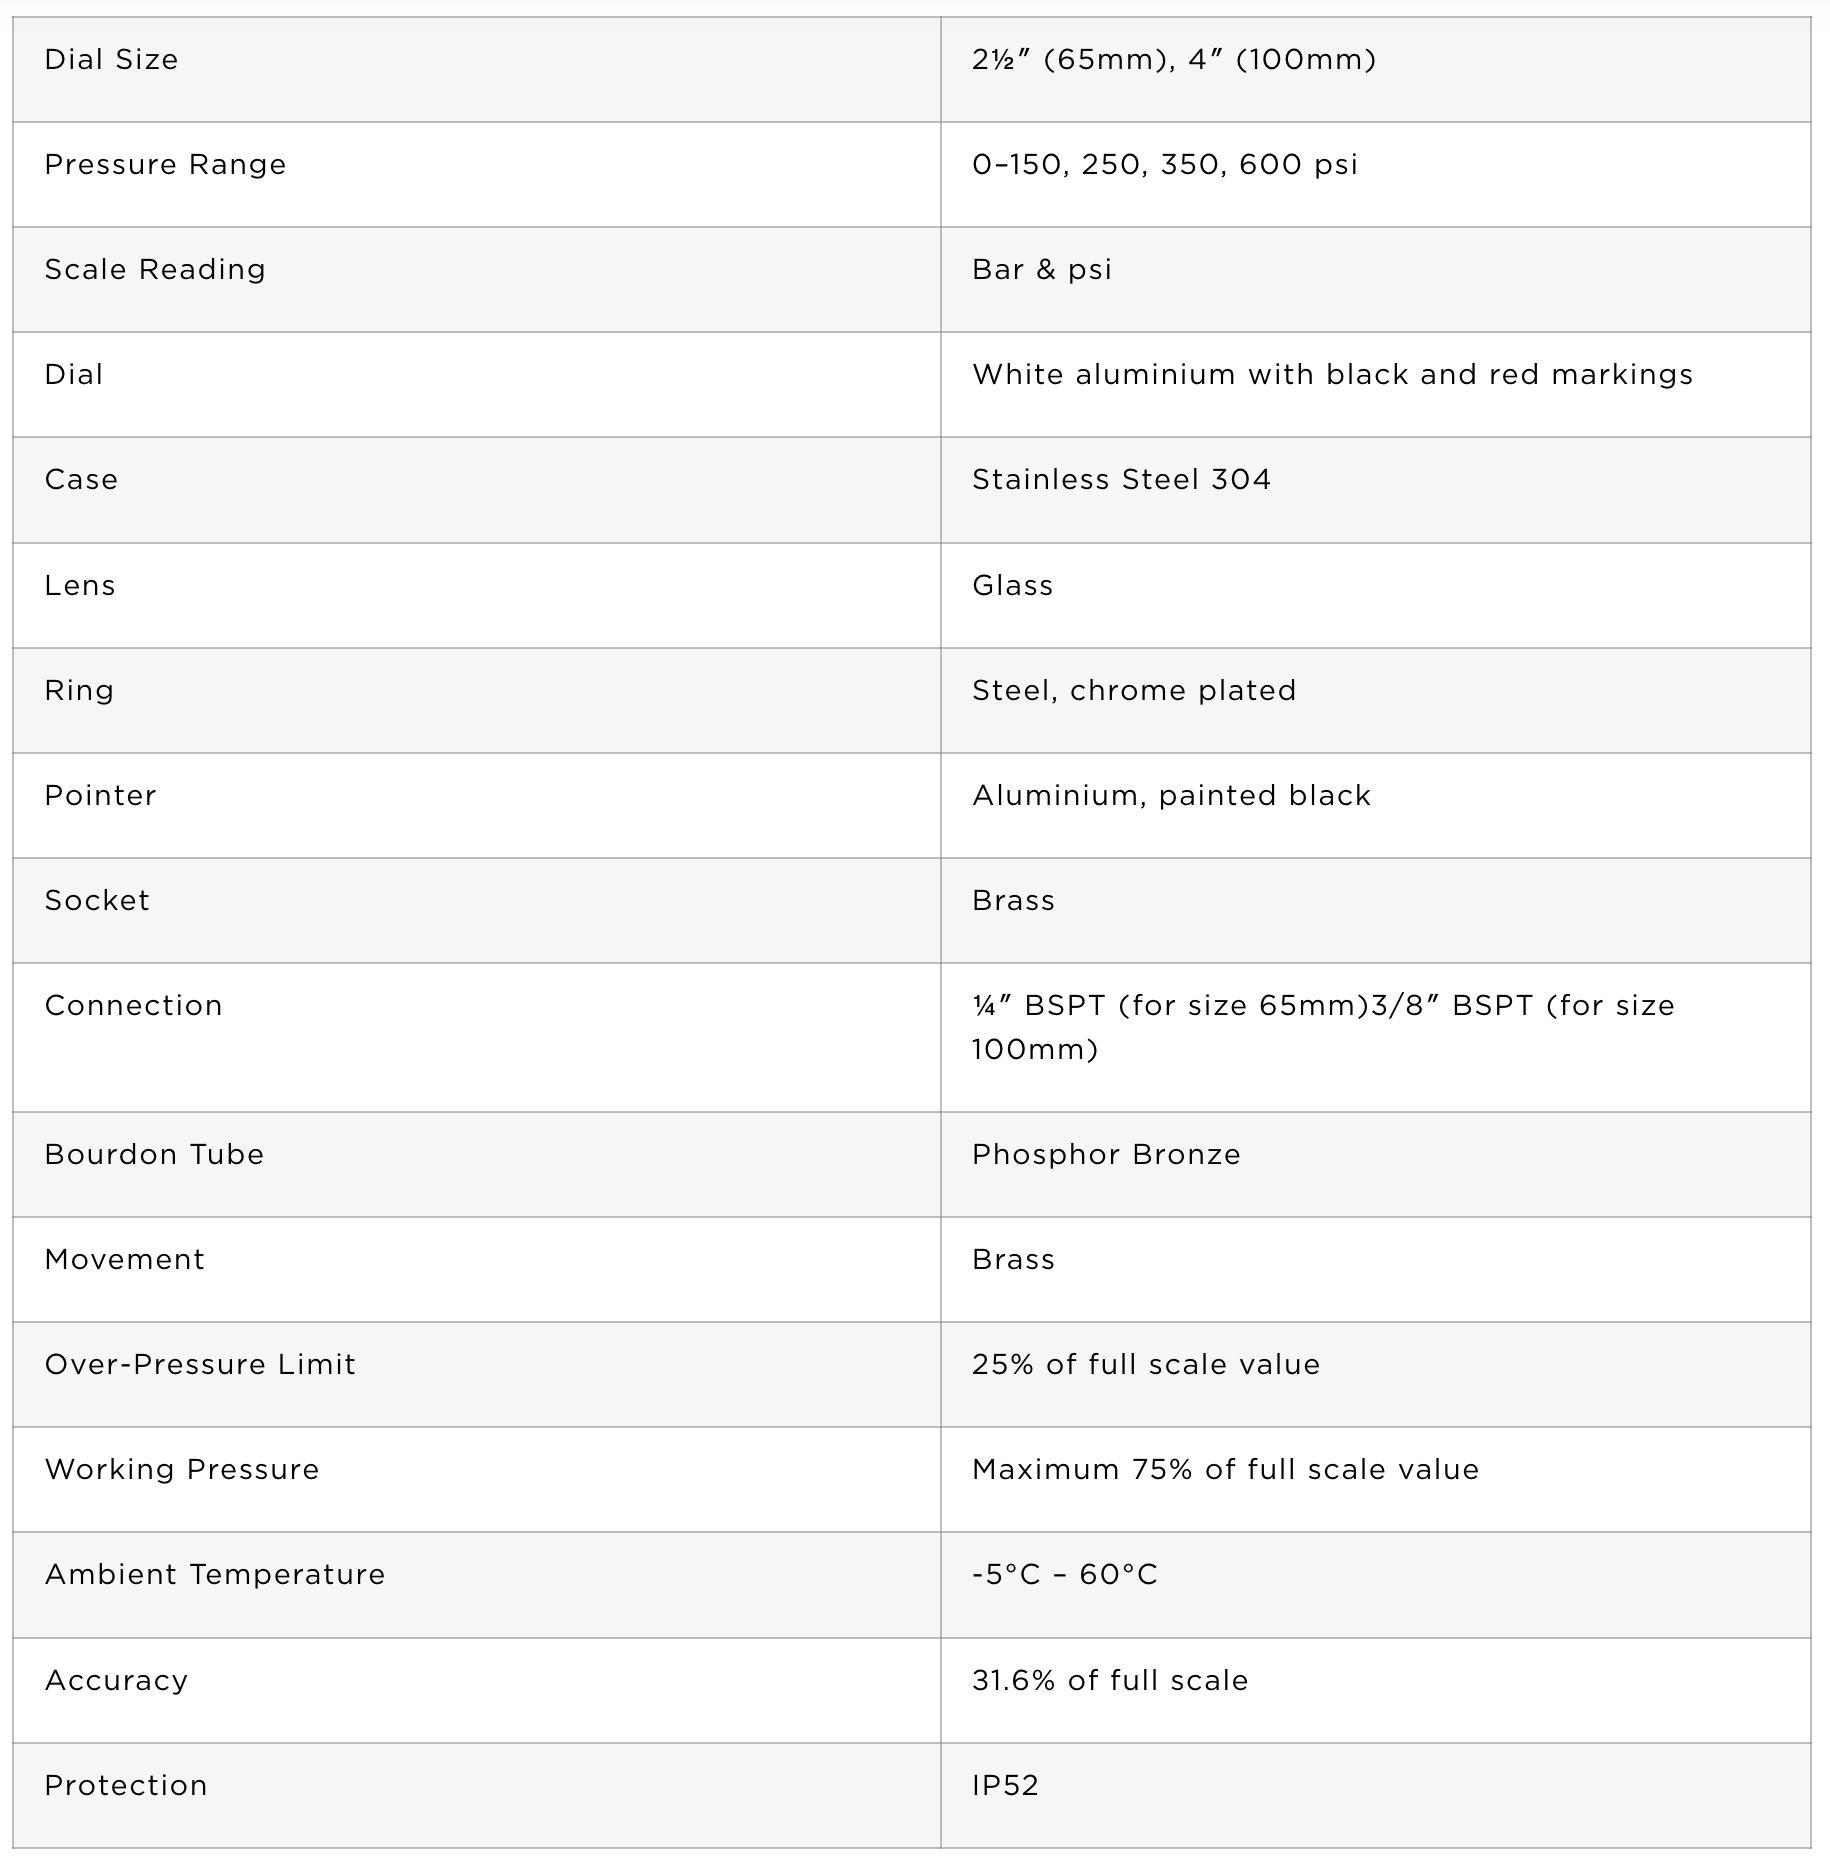Select the Stainless Steel 304 case value
Image resolution: width=1830 pixels, height=1862 pixels.
click(1121, 480)
